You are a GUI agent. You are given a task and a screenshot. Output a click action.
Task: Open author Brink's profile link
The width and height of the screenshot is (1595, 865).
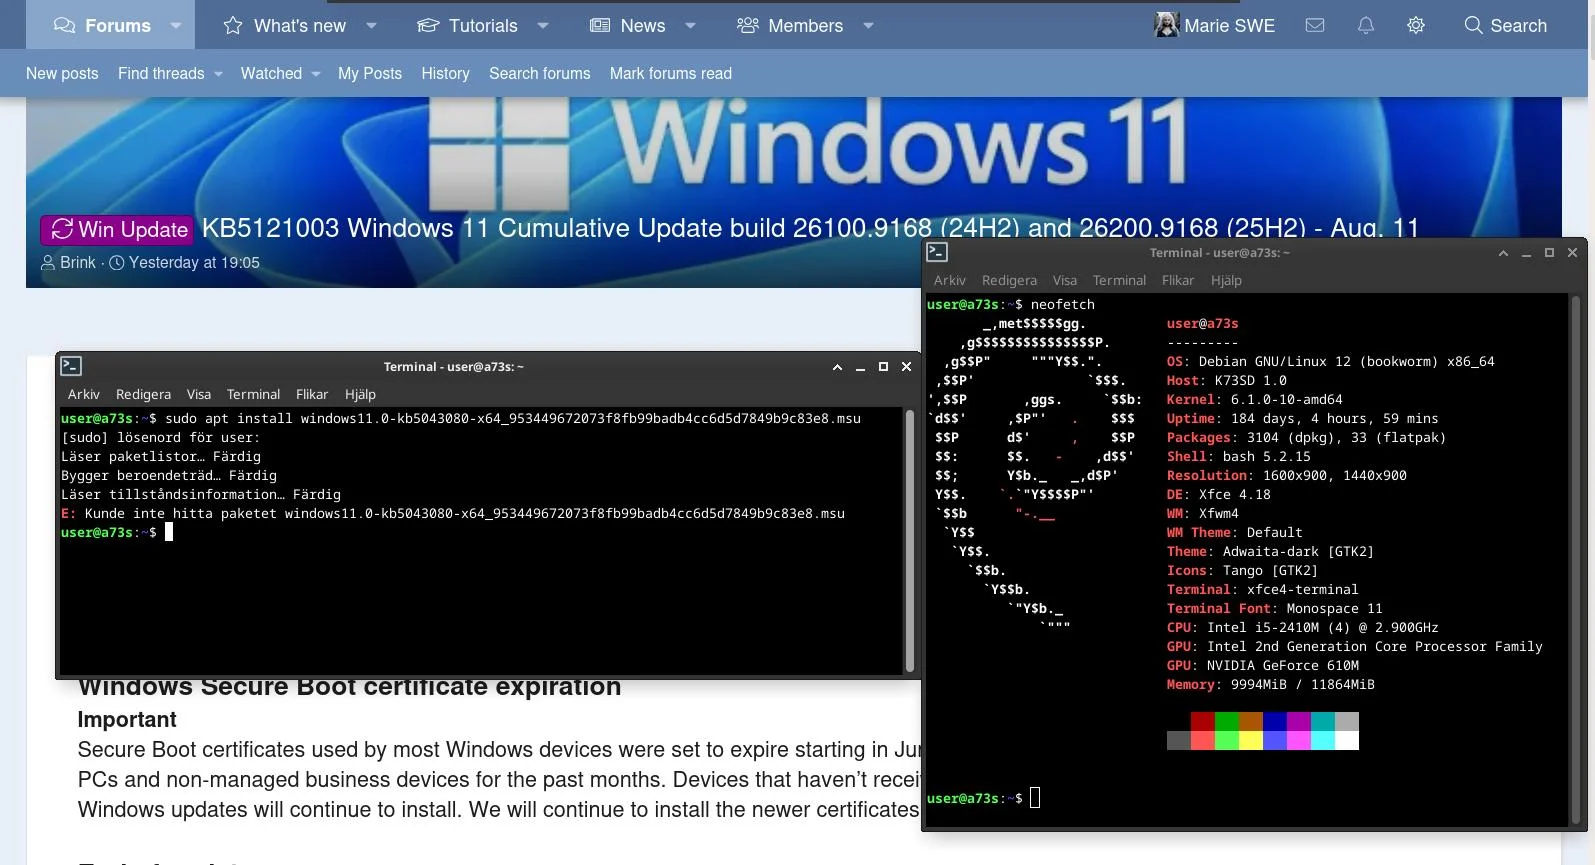[77, 262]
